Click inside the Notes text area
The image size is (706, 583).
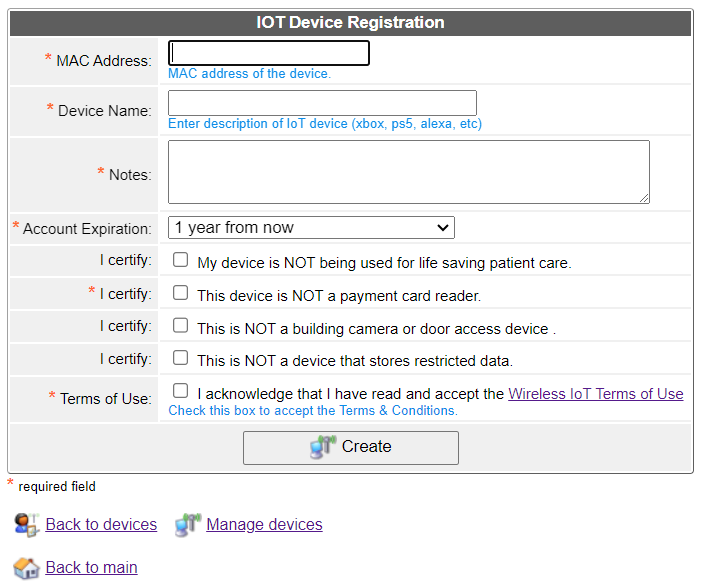point(408,172)
